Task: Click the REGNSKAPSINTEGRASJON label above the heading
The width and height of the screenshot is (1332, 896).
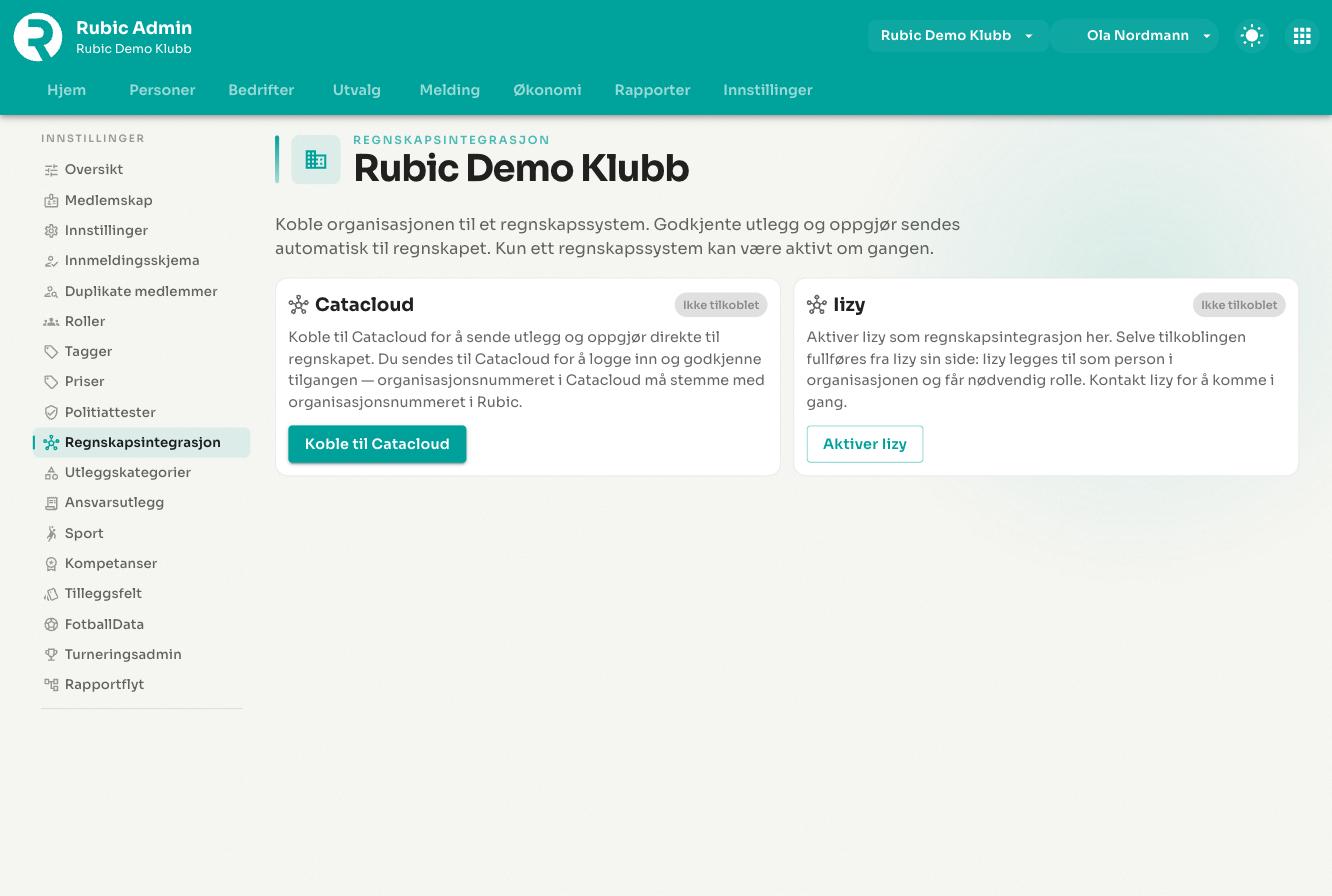Action: 451,140
